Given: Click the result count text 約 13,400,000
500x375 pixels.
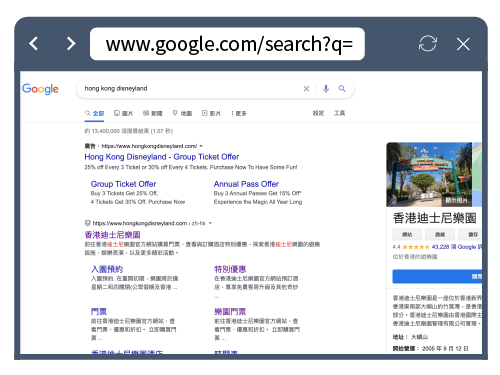Looking at the screenshot, I should [129, 131].
